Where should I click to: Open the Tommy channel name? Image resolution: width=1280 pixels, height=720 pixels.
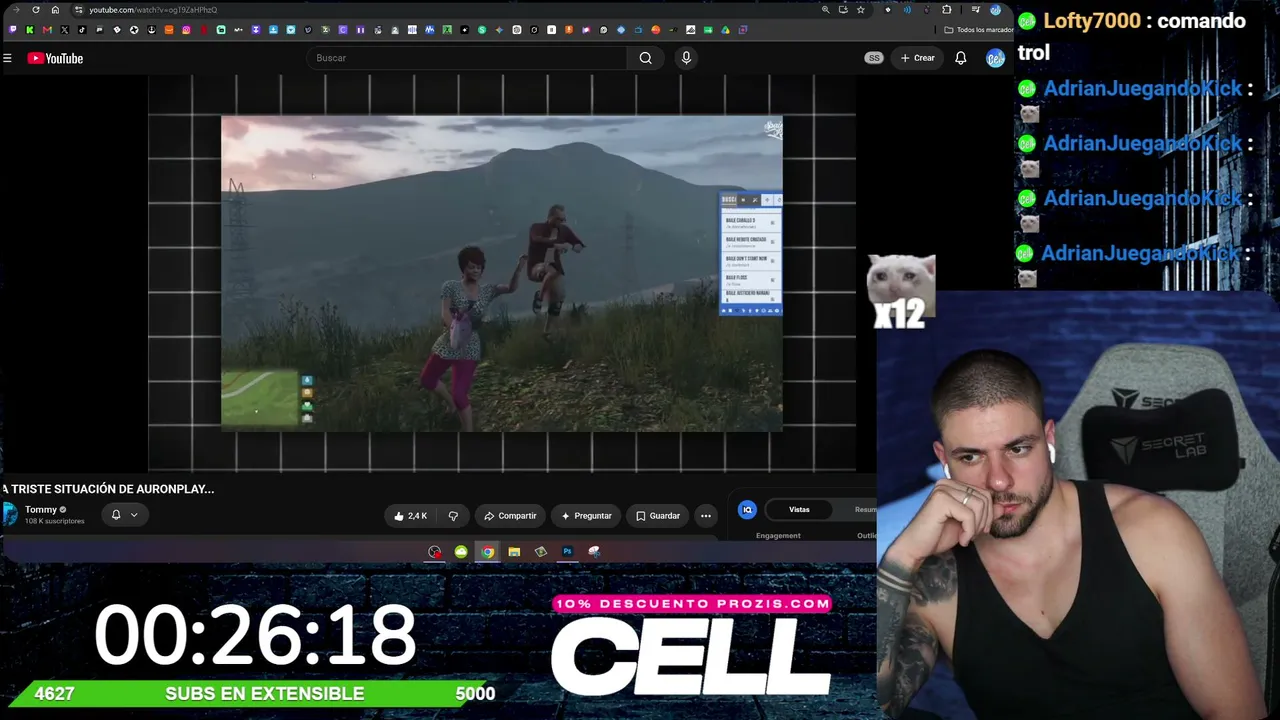click(41, 510)
